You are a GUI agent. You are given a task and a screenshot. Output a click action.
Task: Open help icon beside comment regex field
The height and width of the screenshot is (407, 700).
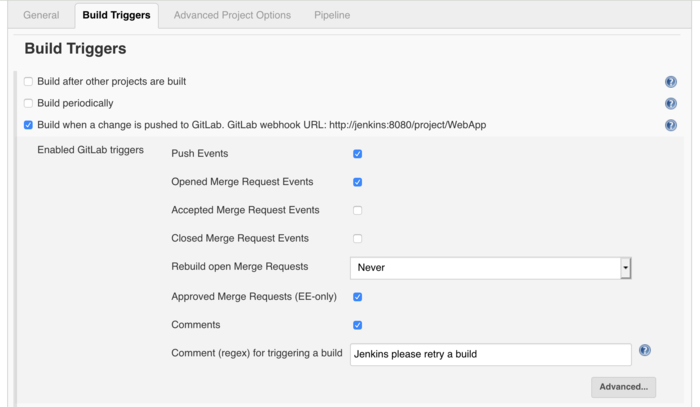point(645,350)
